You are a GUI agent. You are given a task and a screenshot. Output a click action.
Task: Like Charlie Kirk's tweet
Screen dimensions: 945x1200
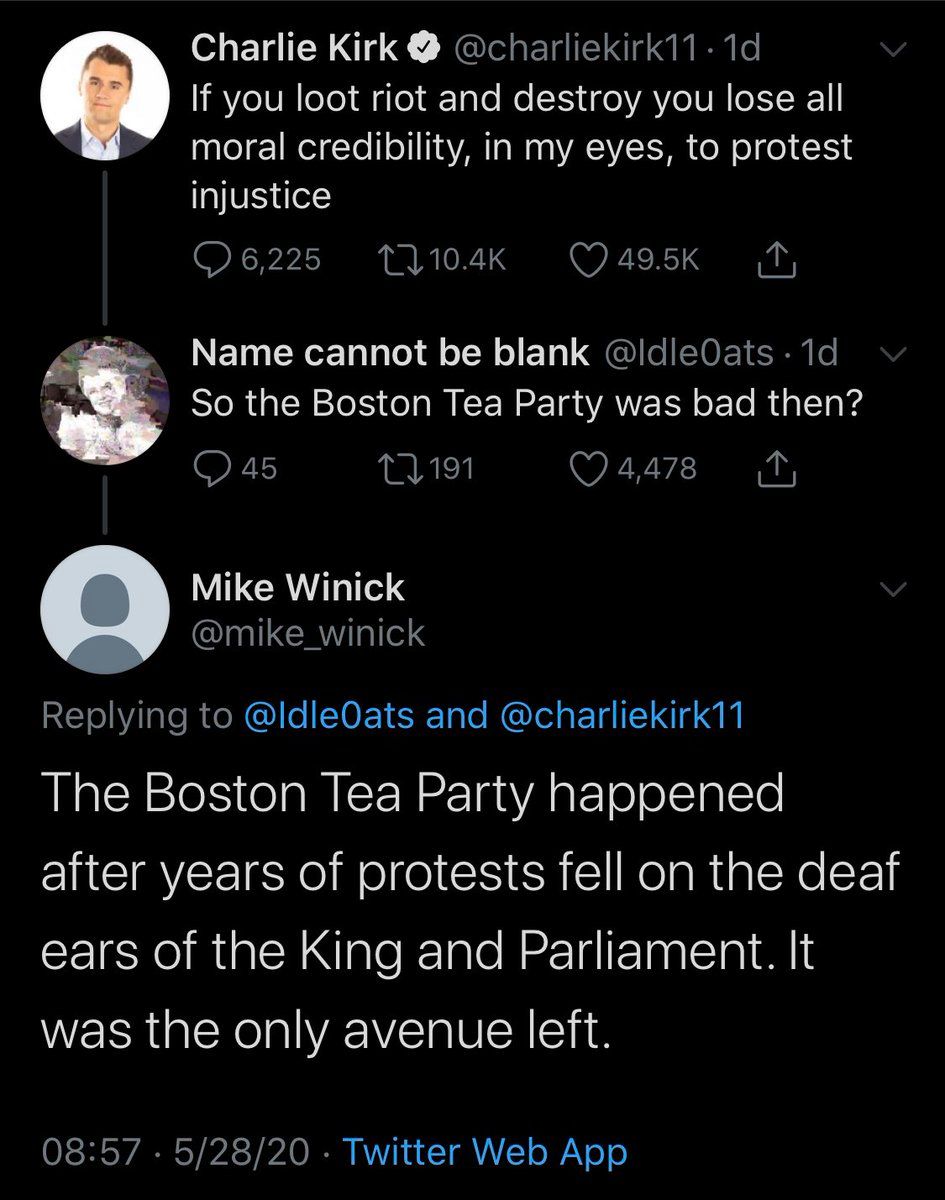pos(586,260)
